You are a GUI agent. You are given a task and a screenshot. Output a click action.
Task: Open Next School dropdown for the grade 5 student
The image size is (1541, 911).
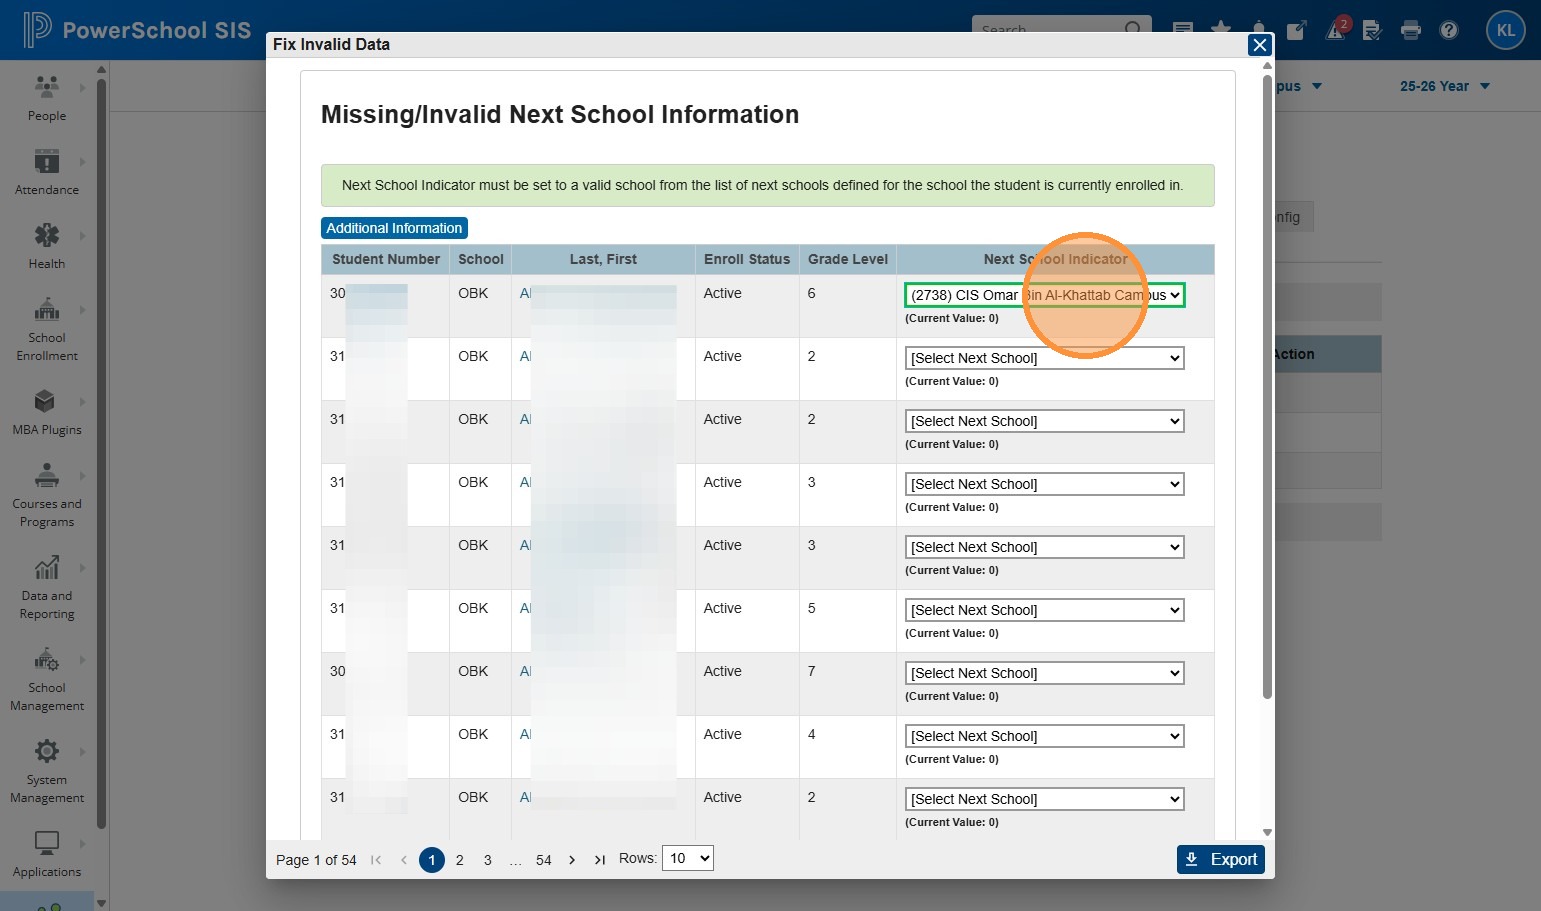pyautogui.click(x=1044, y=610)
